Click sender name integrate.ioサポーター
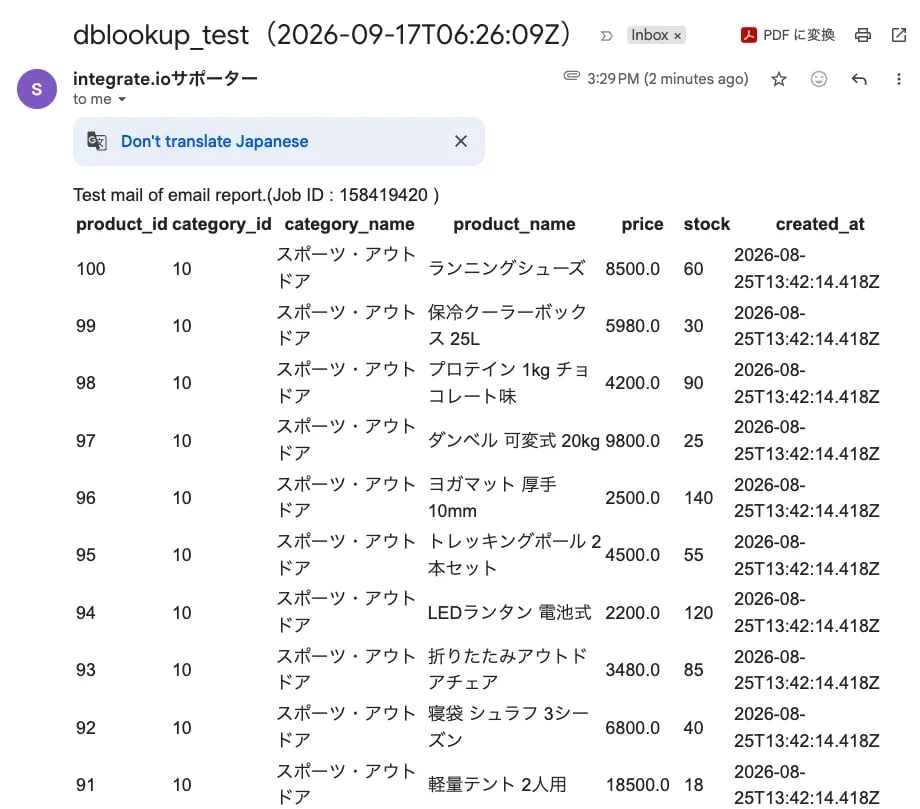Screen dimensions: 920x809 point(165,79)
